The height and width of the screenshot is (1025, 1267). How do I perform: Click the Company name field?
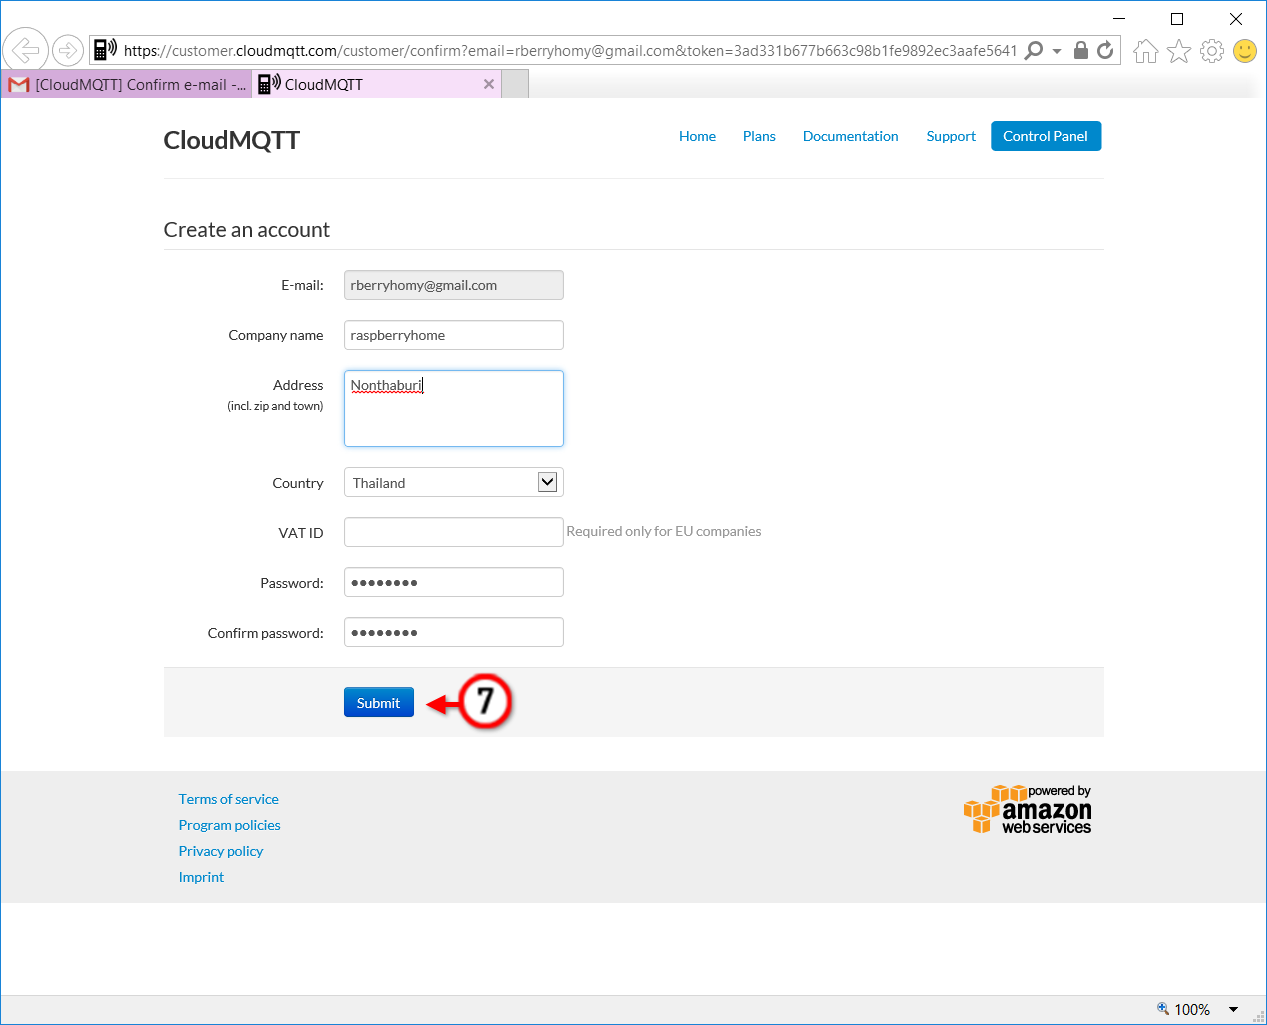coord(454,335)
